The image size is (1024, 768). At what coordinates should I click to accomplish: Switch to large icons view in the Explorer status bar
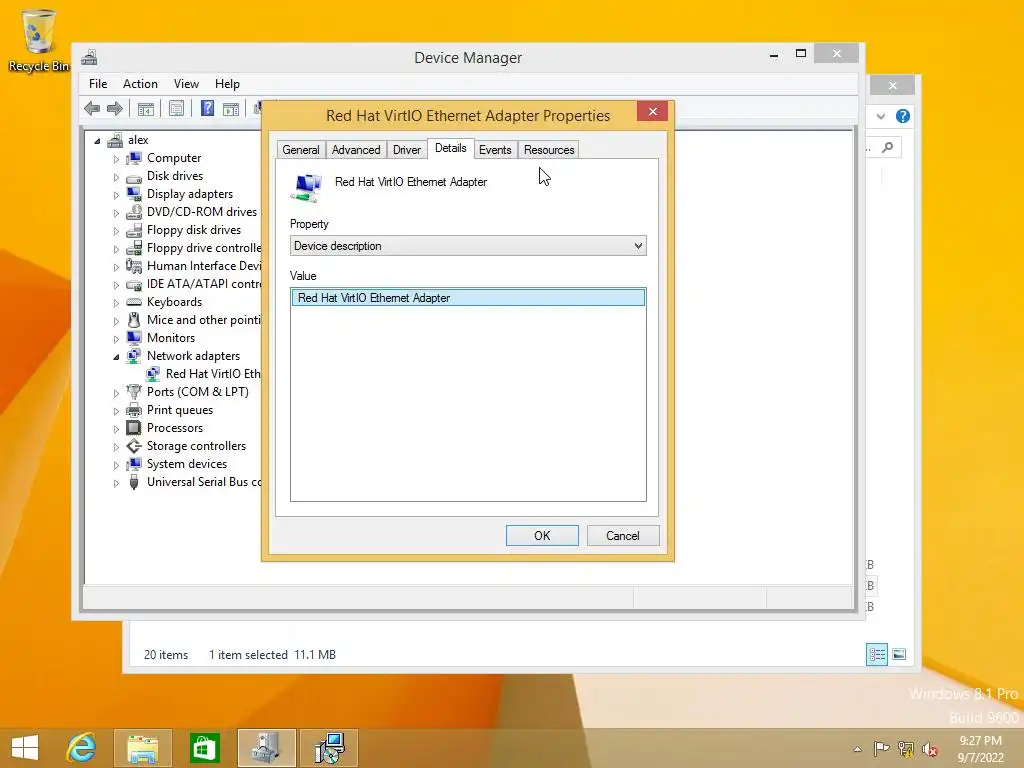tap(899, 654)
